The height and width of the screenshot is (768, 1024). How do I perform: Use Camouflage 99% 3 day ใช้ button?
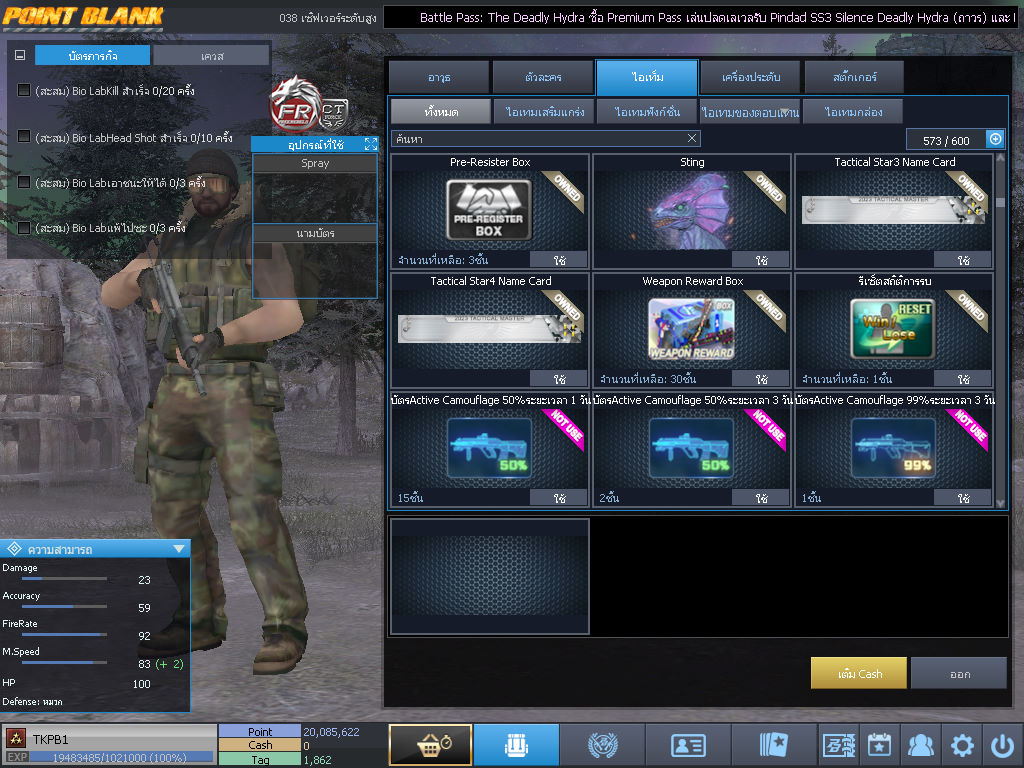[x=963, y=498]
